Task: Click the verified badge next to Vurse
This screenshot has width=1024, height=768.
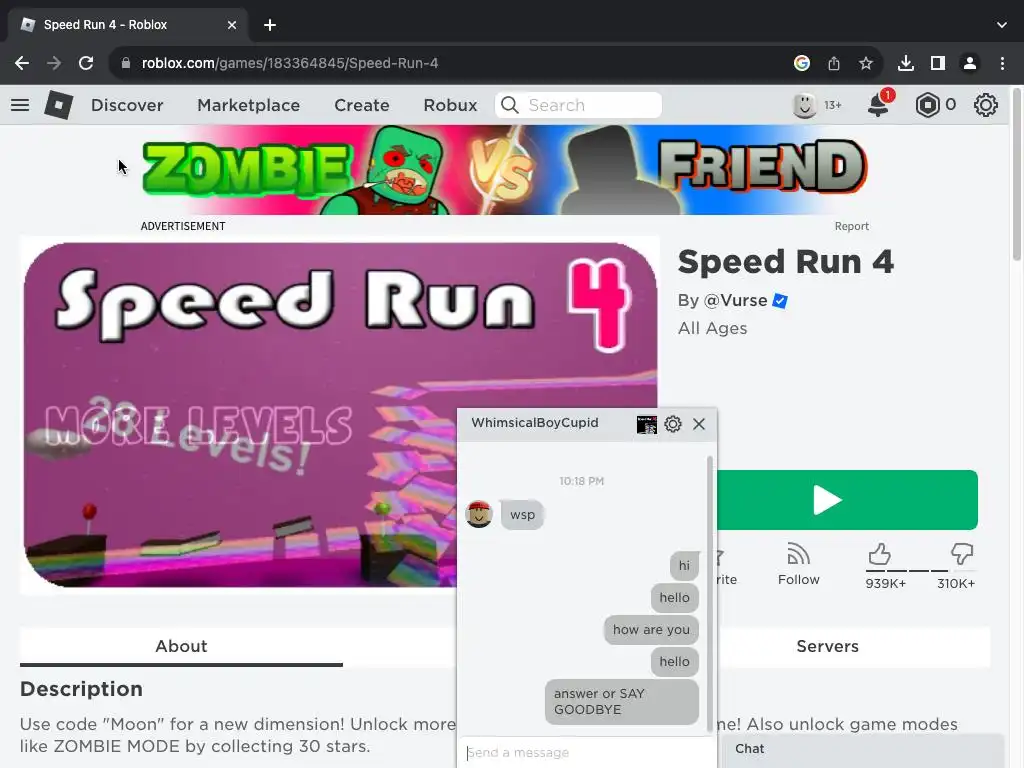Action: 780,301
